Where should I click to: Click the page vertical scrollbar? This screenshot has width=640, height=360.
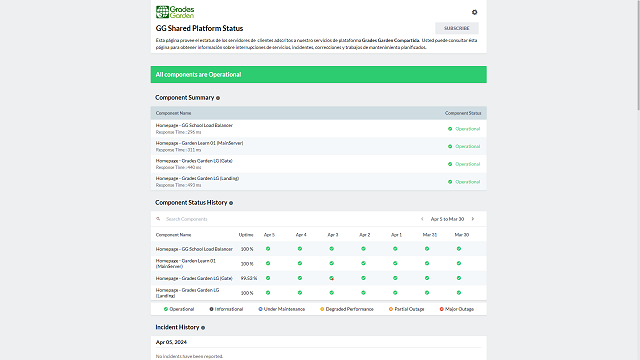pos(638,55)
